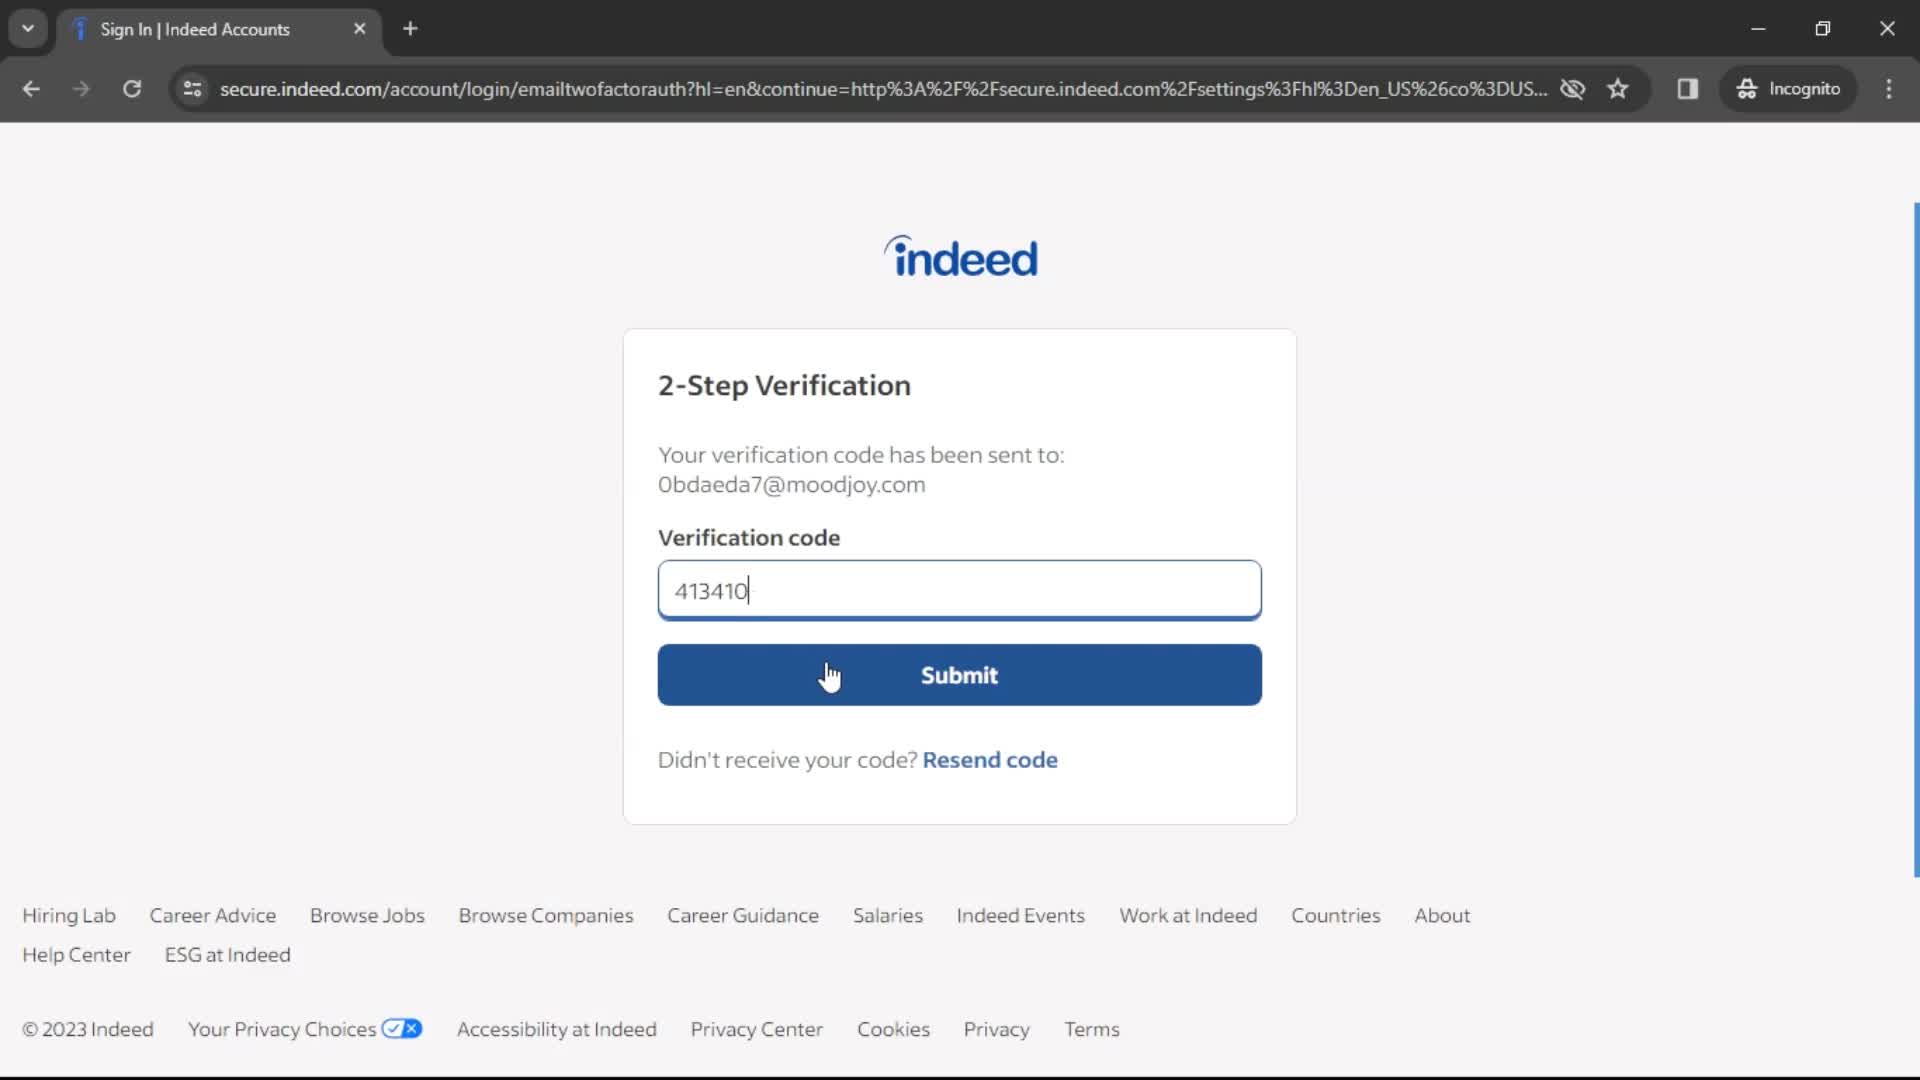Viewport: 1920px width, 1080px height.
Task: Click the Indeed logo at top
Action: (x=960, y=256)
